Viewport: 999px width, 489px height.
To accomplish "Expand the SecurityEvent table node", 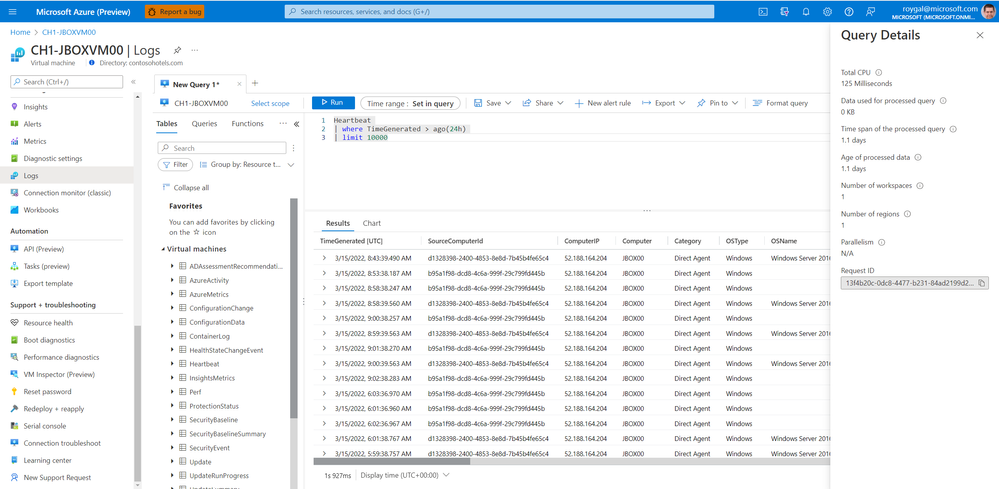I will click(173, 448).
